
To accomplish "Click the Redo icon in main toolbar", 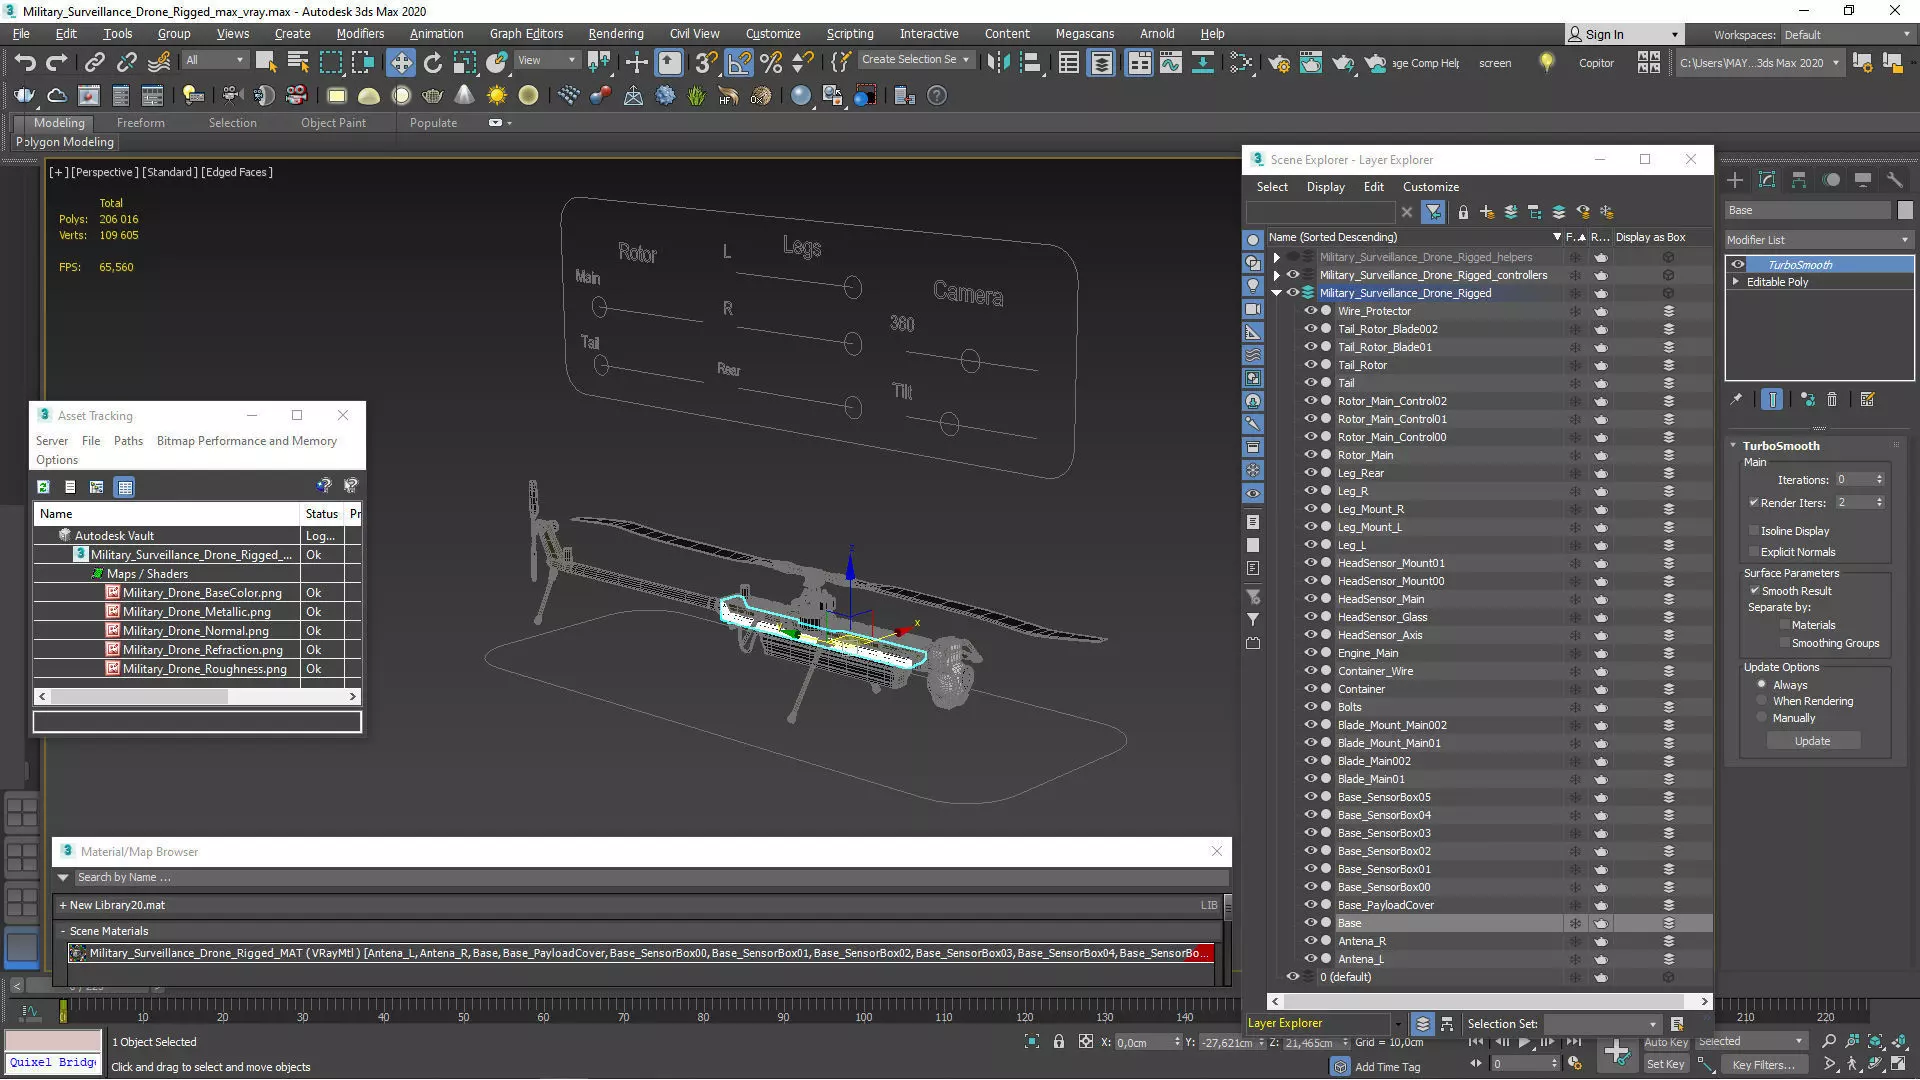I will (x=57, y=63).
